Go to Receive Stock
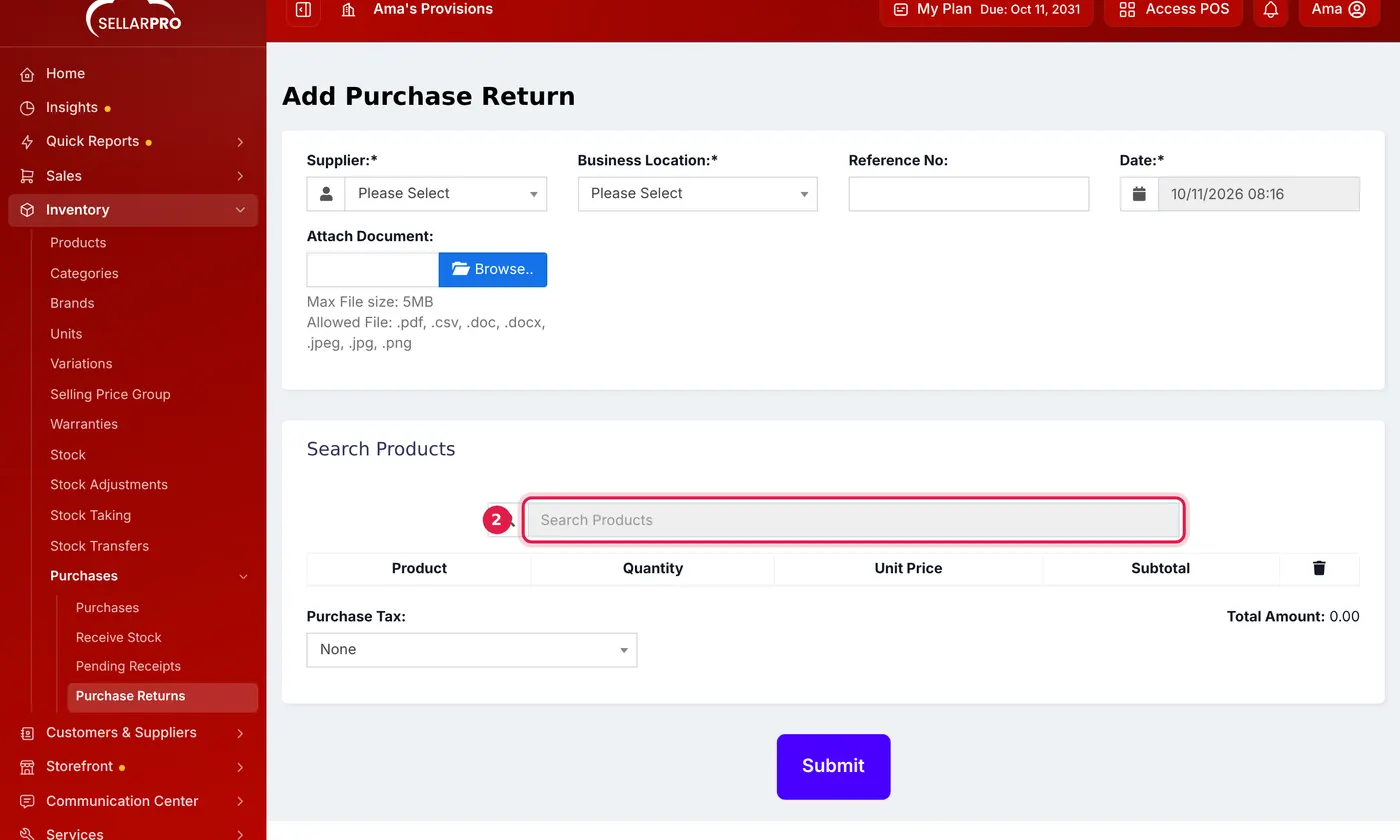The width and height of the screenshot is (1400, 840). pyautogui.click(x=118, y=638)
